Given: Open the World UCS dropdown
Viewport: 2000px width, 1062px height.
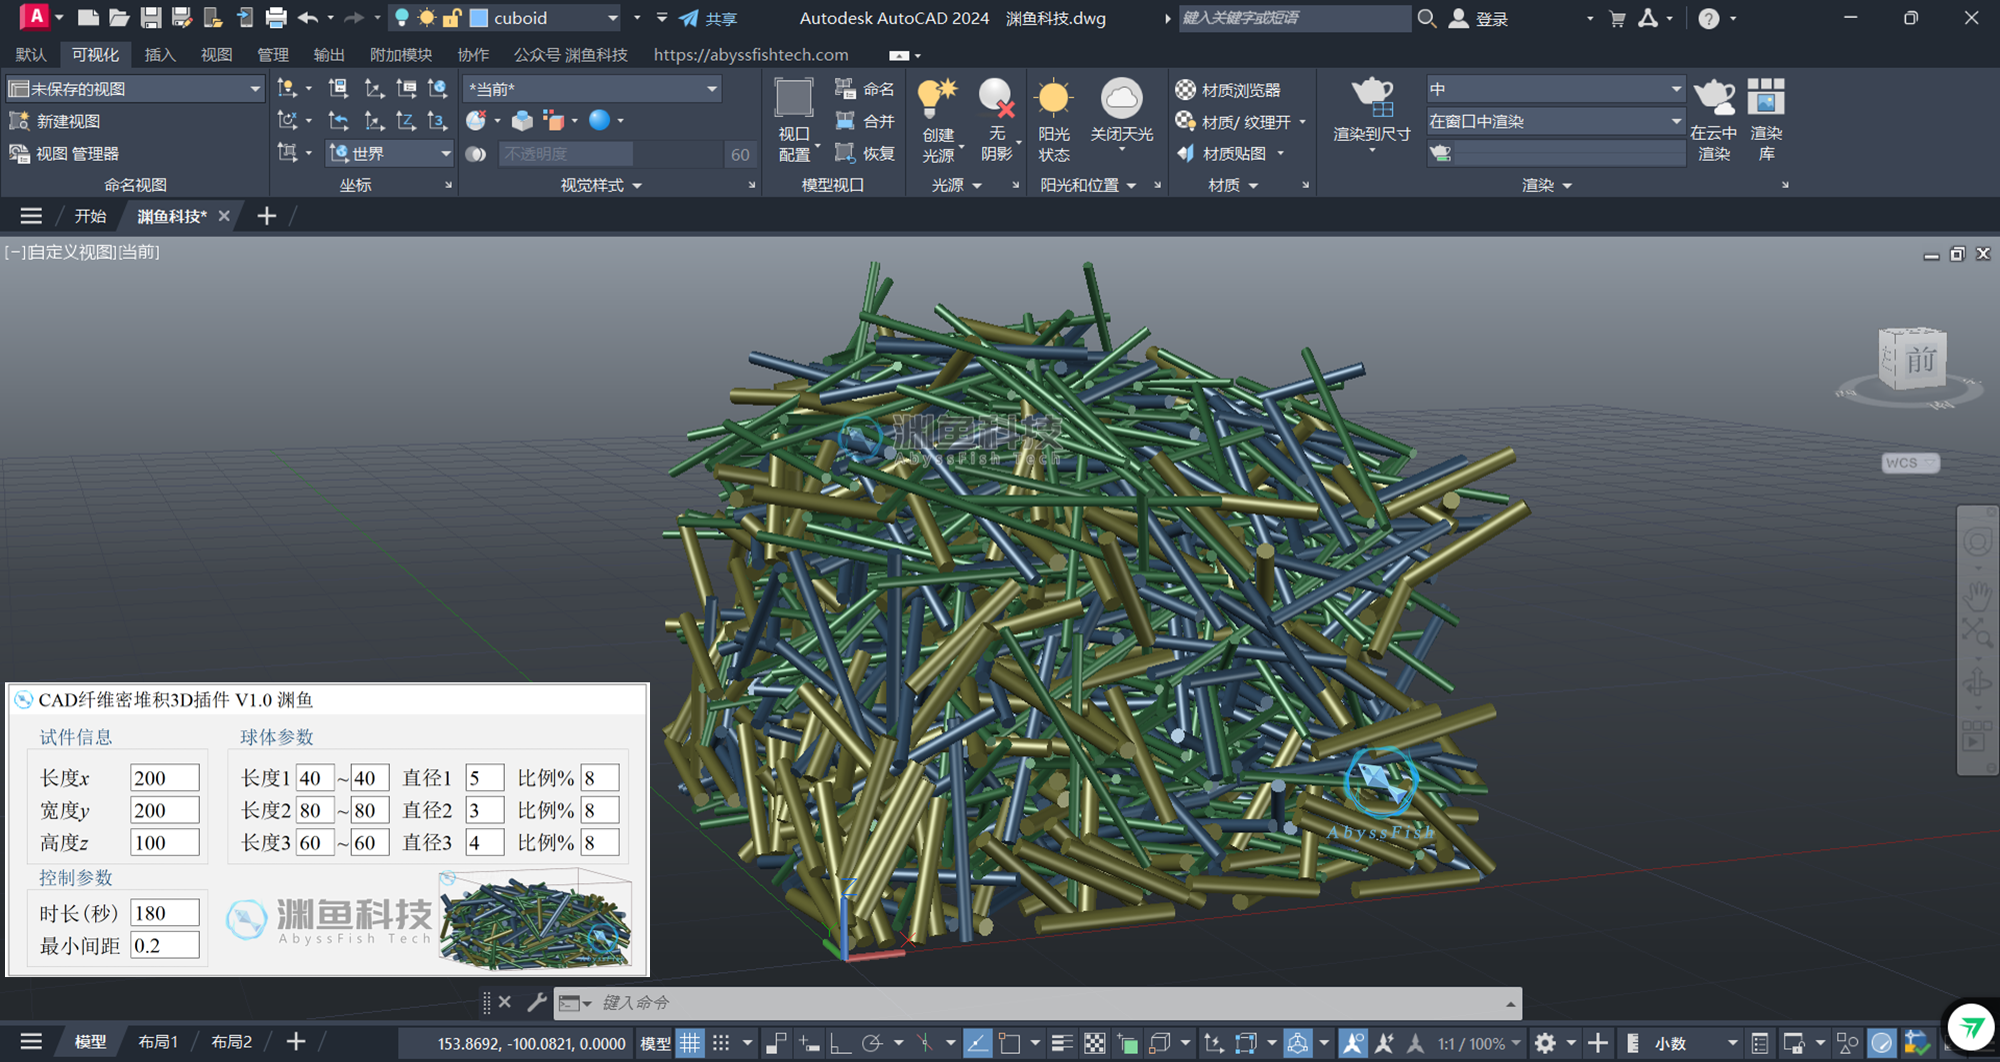Looking at the screenshot, I should [391, 153].
